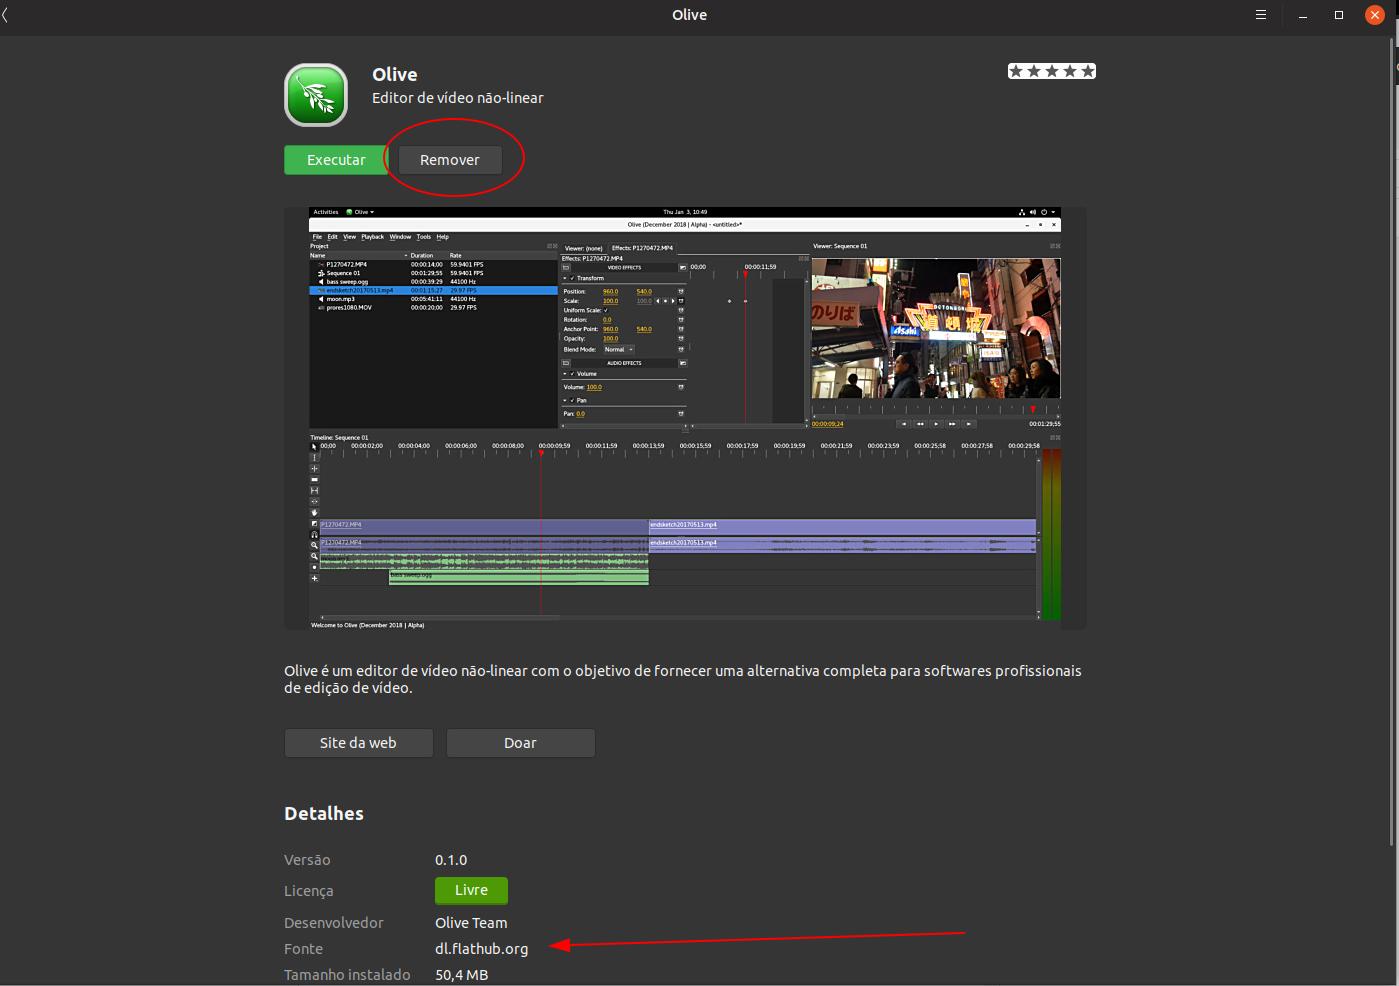Open the Blend Mode dropdown set to Normal
Image resolution: width=1399 pixels, height=986 pixels.
(x=618, y=350)
